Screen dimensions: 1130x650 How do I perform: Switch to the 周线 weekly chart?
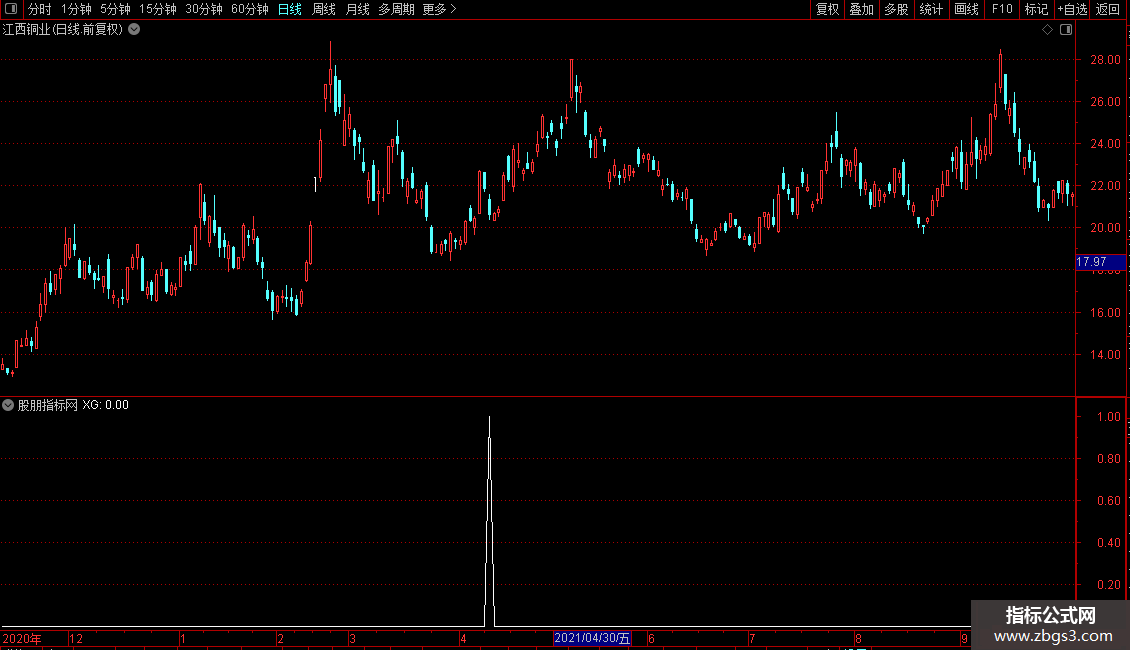(324, 9)
